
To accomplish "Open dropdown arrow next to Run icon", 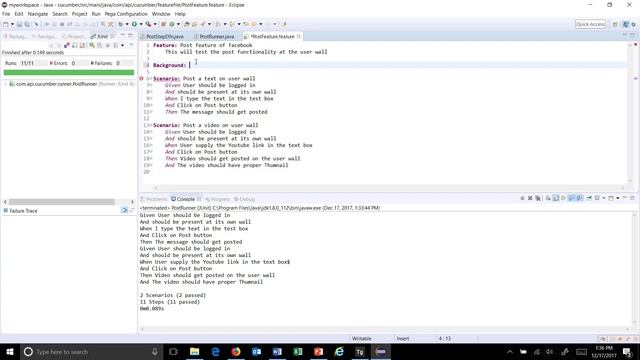I will (x=141, y=24).
